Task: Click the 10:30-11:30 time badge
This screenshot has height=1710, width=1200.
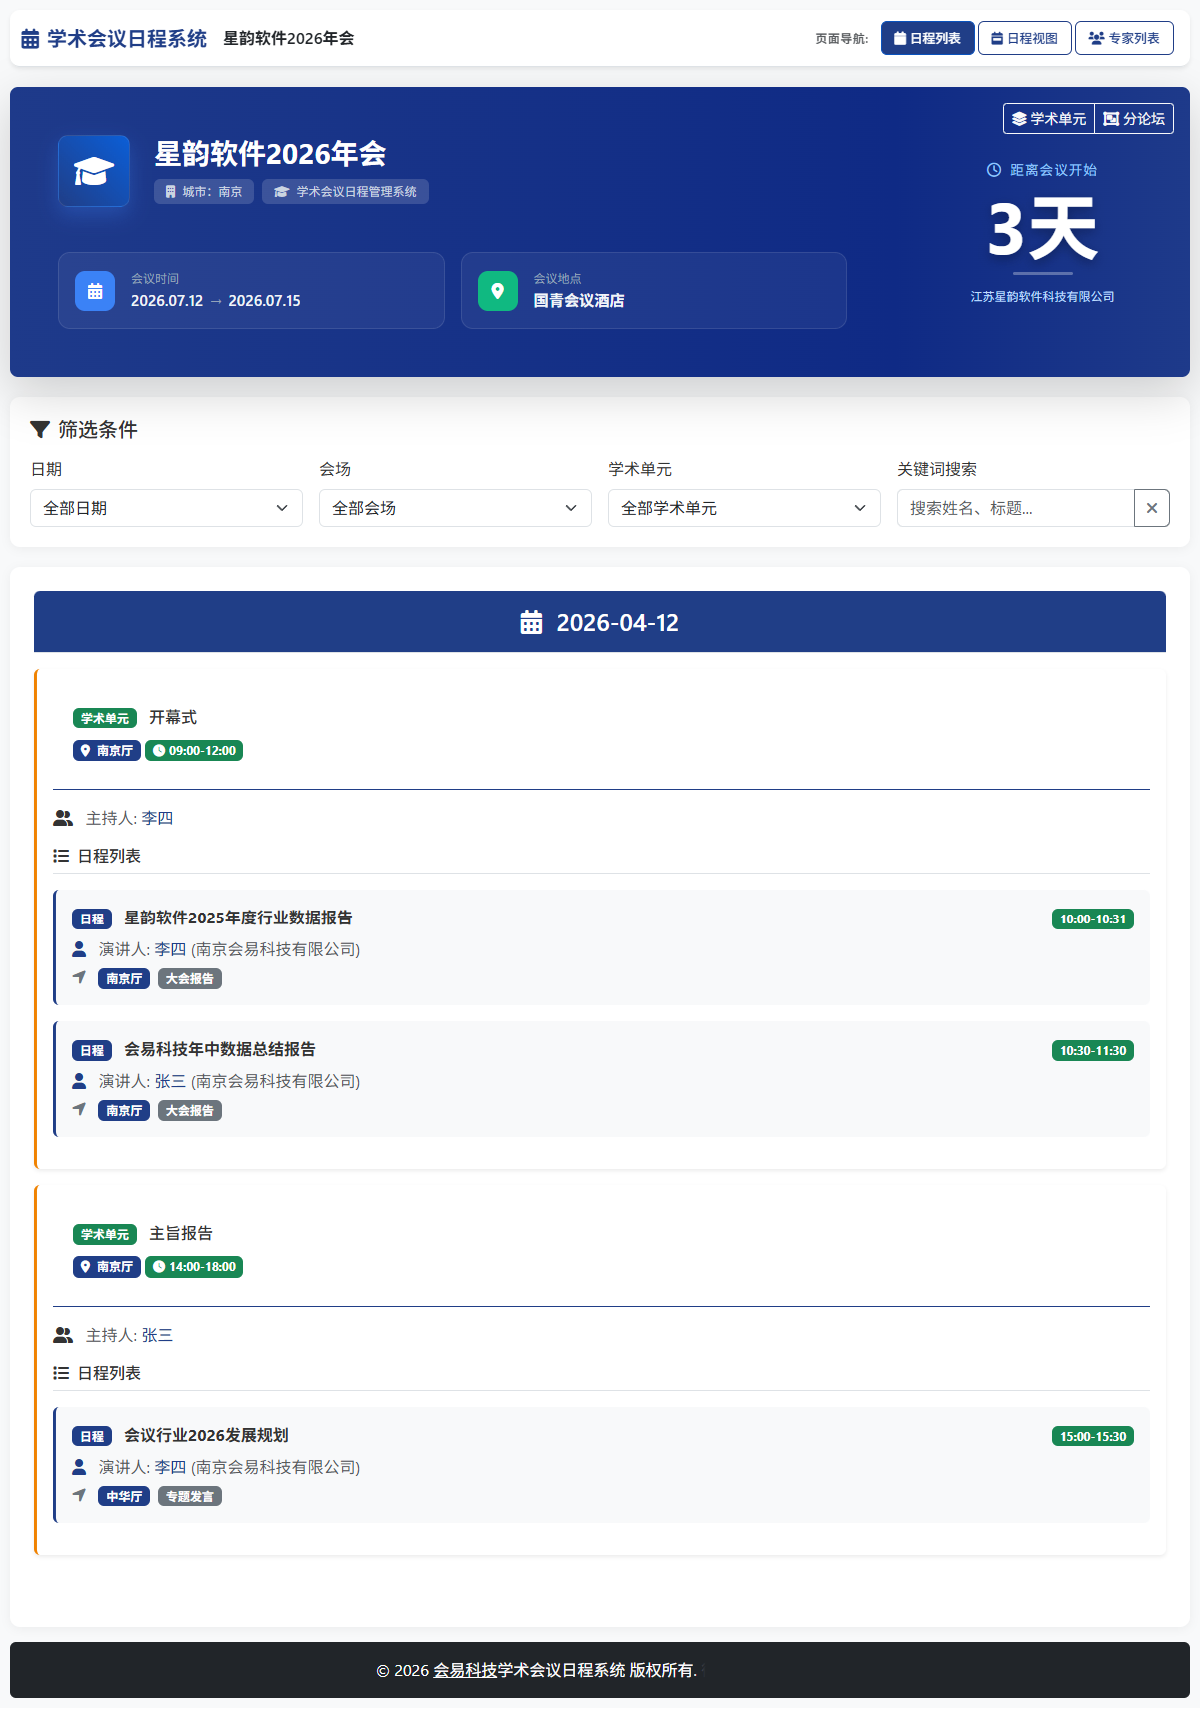Action: coord(1093,1051)
